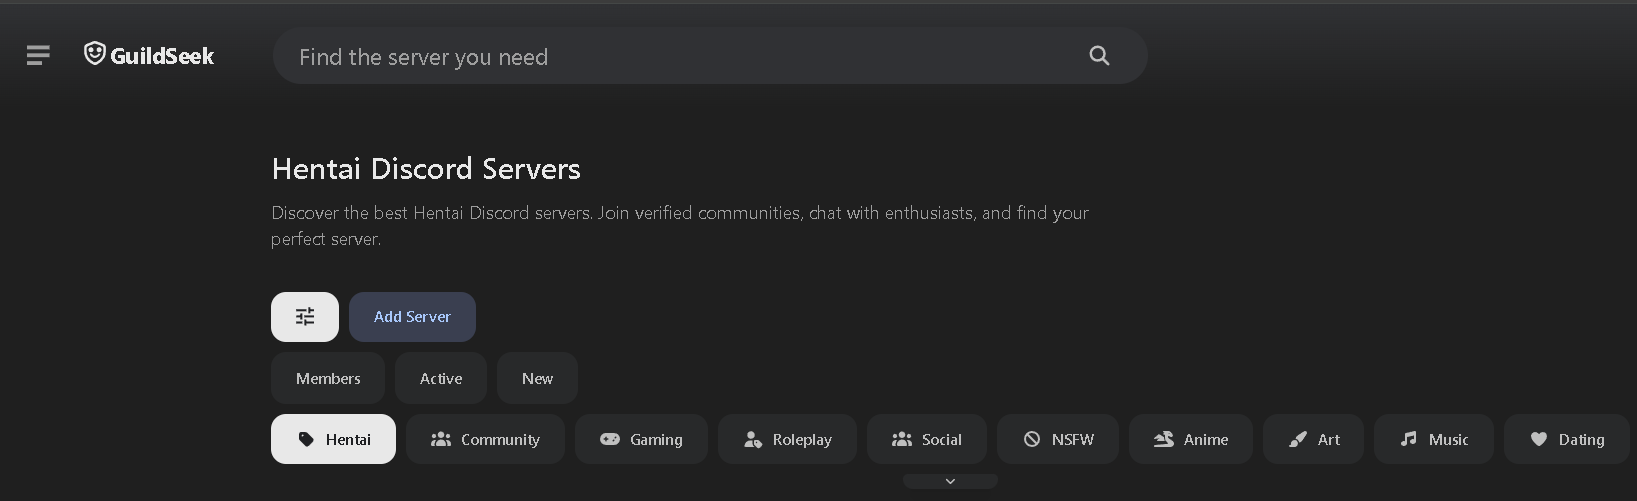Select the Social category tag
Viewport: 1637px width, 501px height.
point(926,439)
